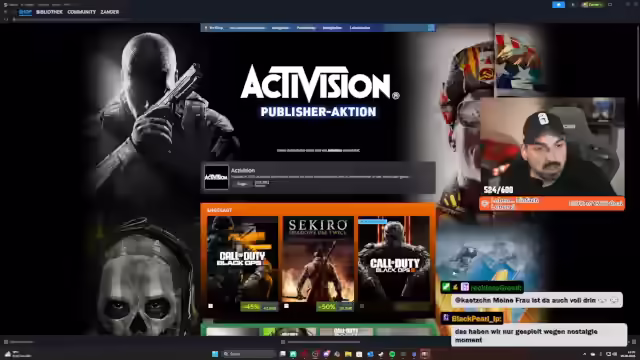The image size is (640, 360).
Task: Open the ZANDER profile tab
Action: [110, 12]
